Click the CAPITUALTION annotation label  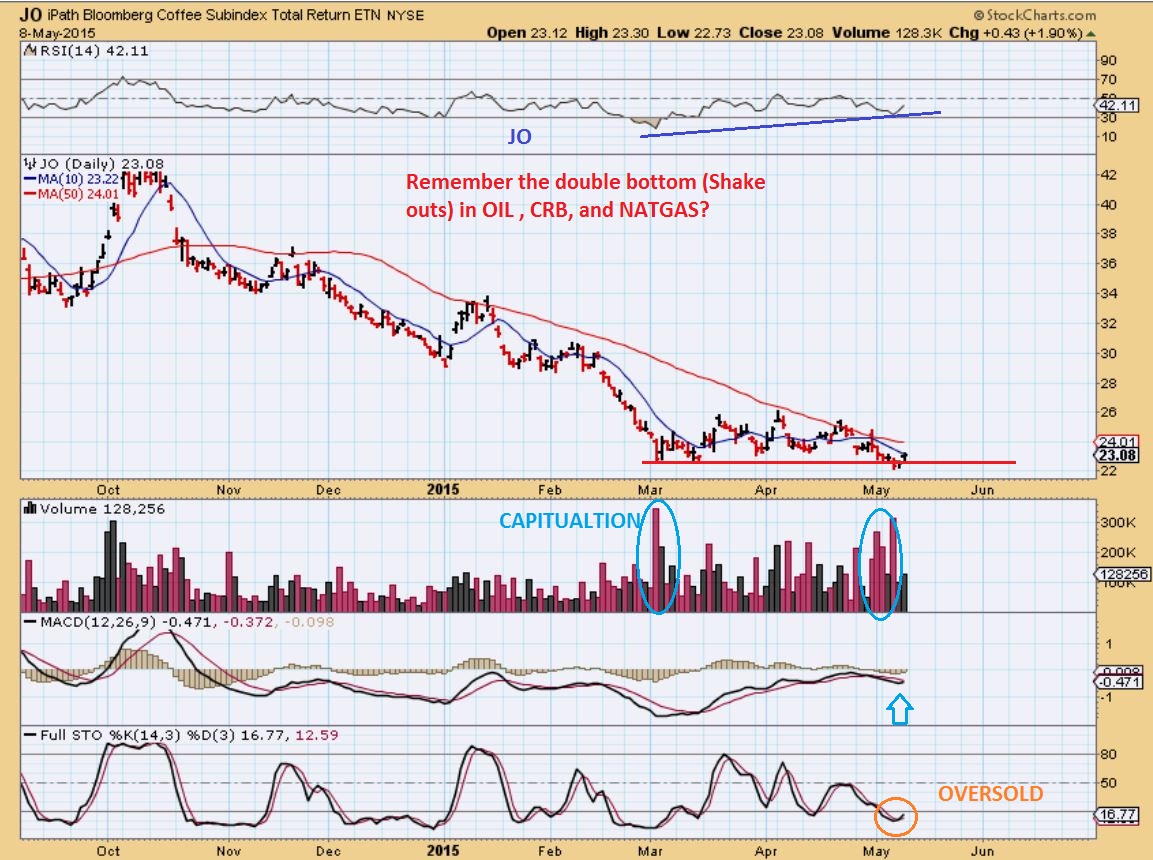[570, 520]
